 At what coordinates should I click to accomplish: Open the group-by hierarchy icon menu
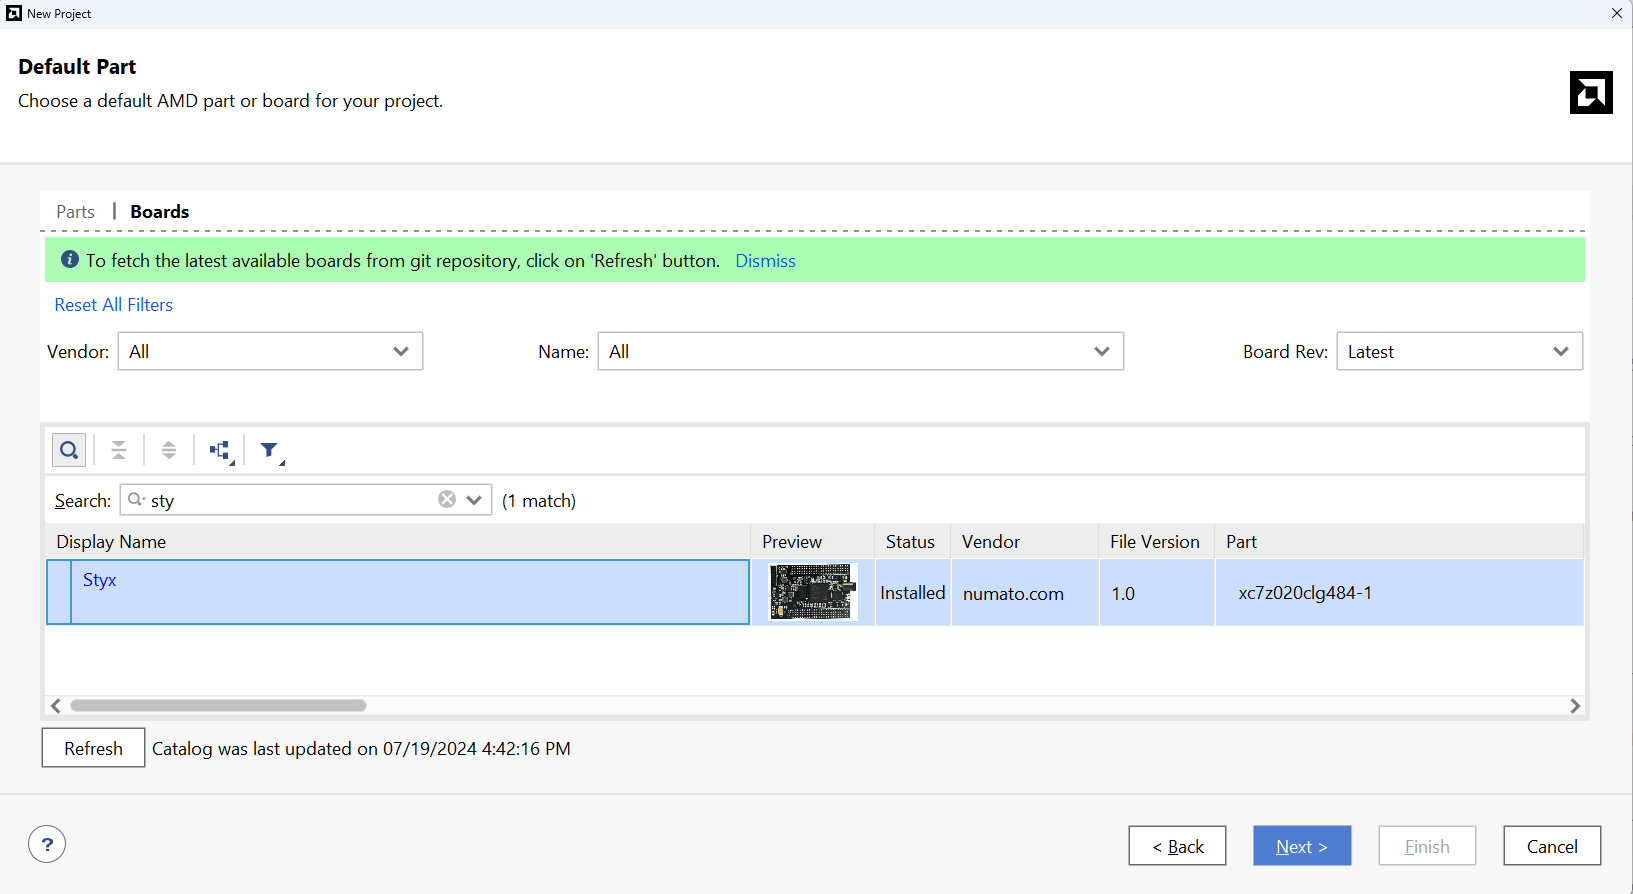click(220, 450)
